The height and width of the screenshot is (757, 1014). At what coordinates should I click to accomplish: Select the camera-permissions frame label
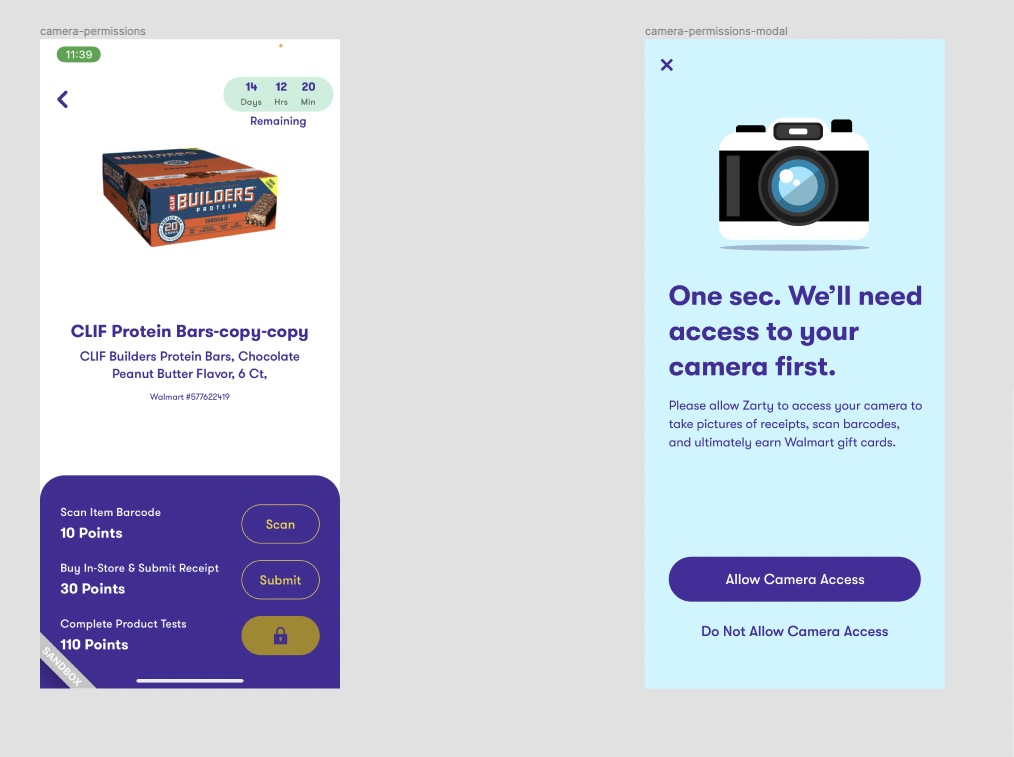(92, 31)
